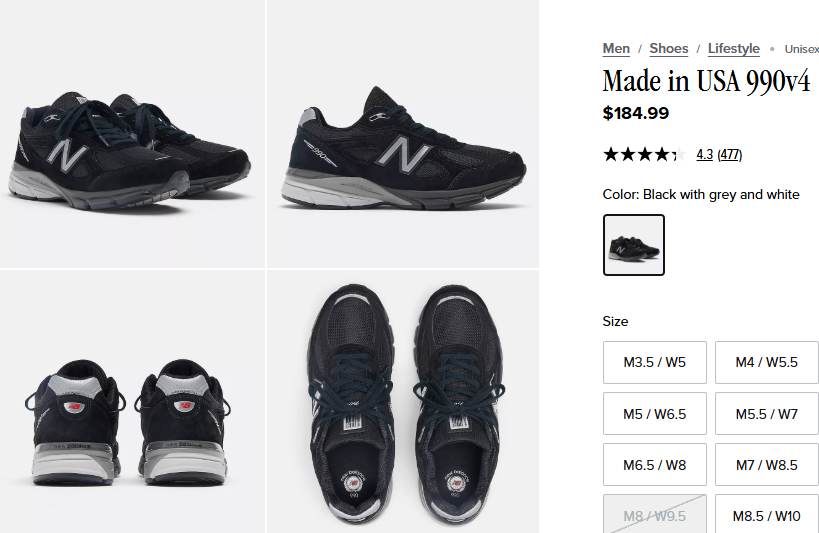Choose size M5.5 / W7
Image resolution: width=819 pixels, height=533 pixels.
(x=766, y=413)
